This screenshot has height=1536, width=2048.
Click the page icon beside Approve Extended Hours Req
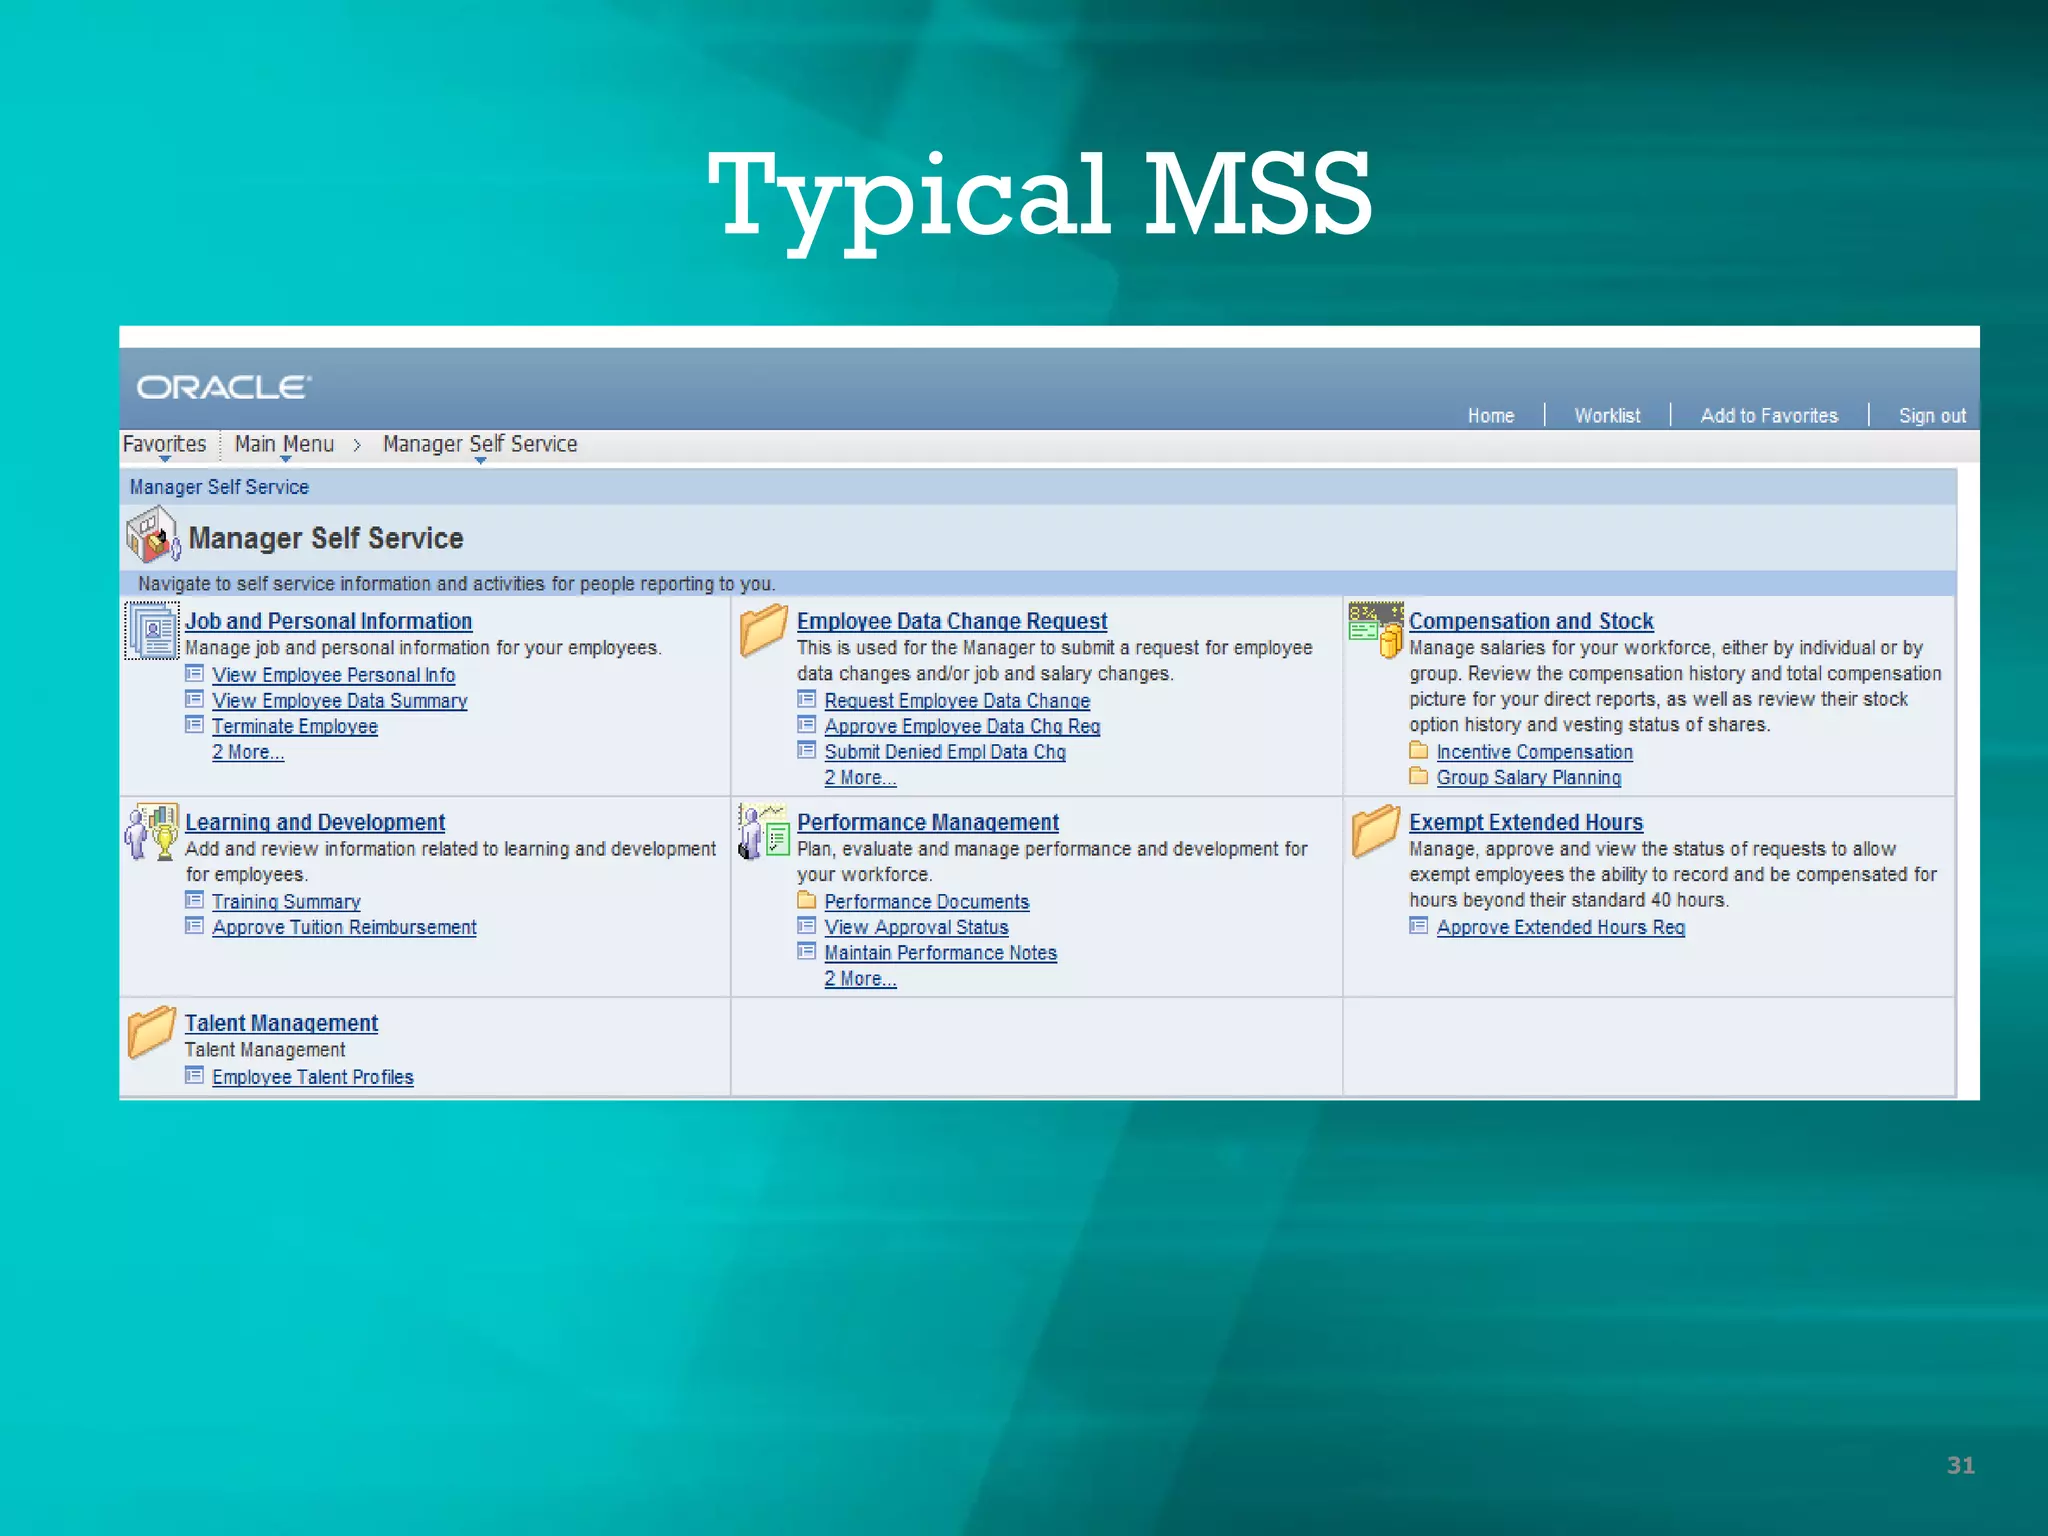[x=1419, y=926]
